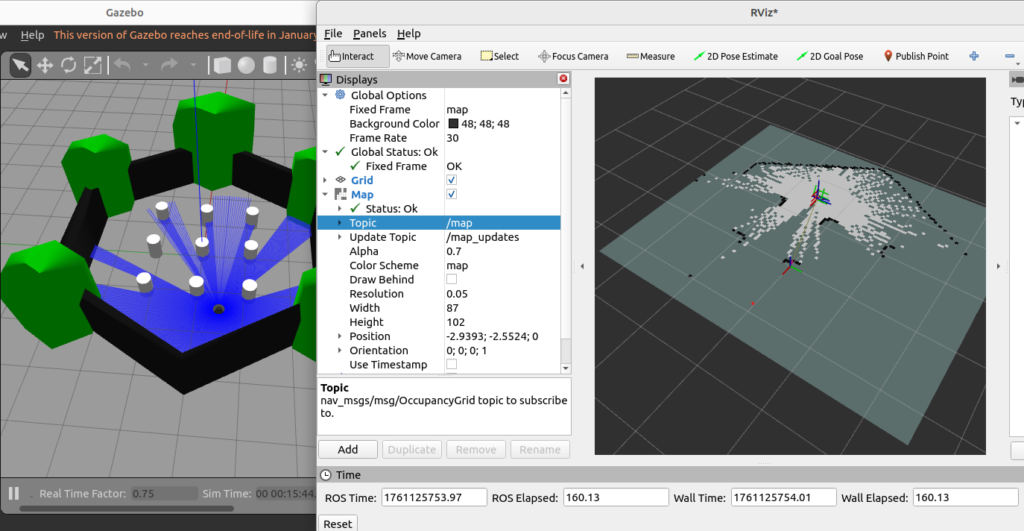This screenshot has width=1024, height=531.
Task: Insert a box shape in Gazebo
Action: (x=222, y=65)
